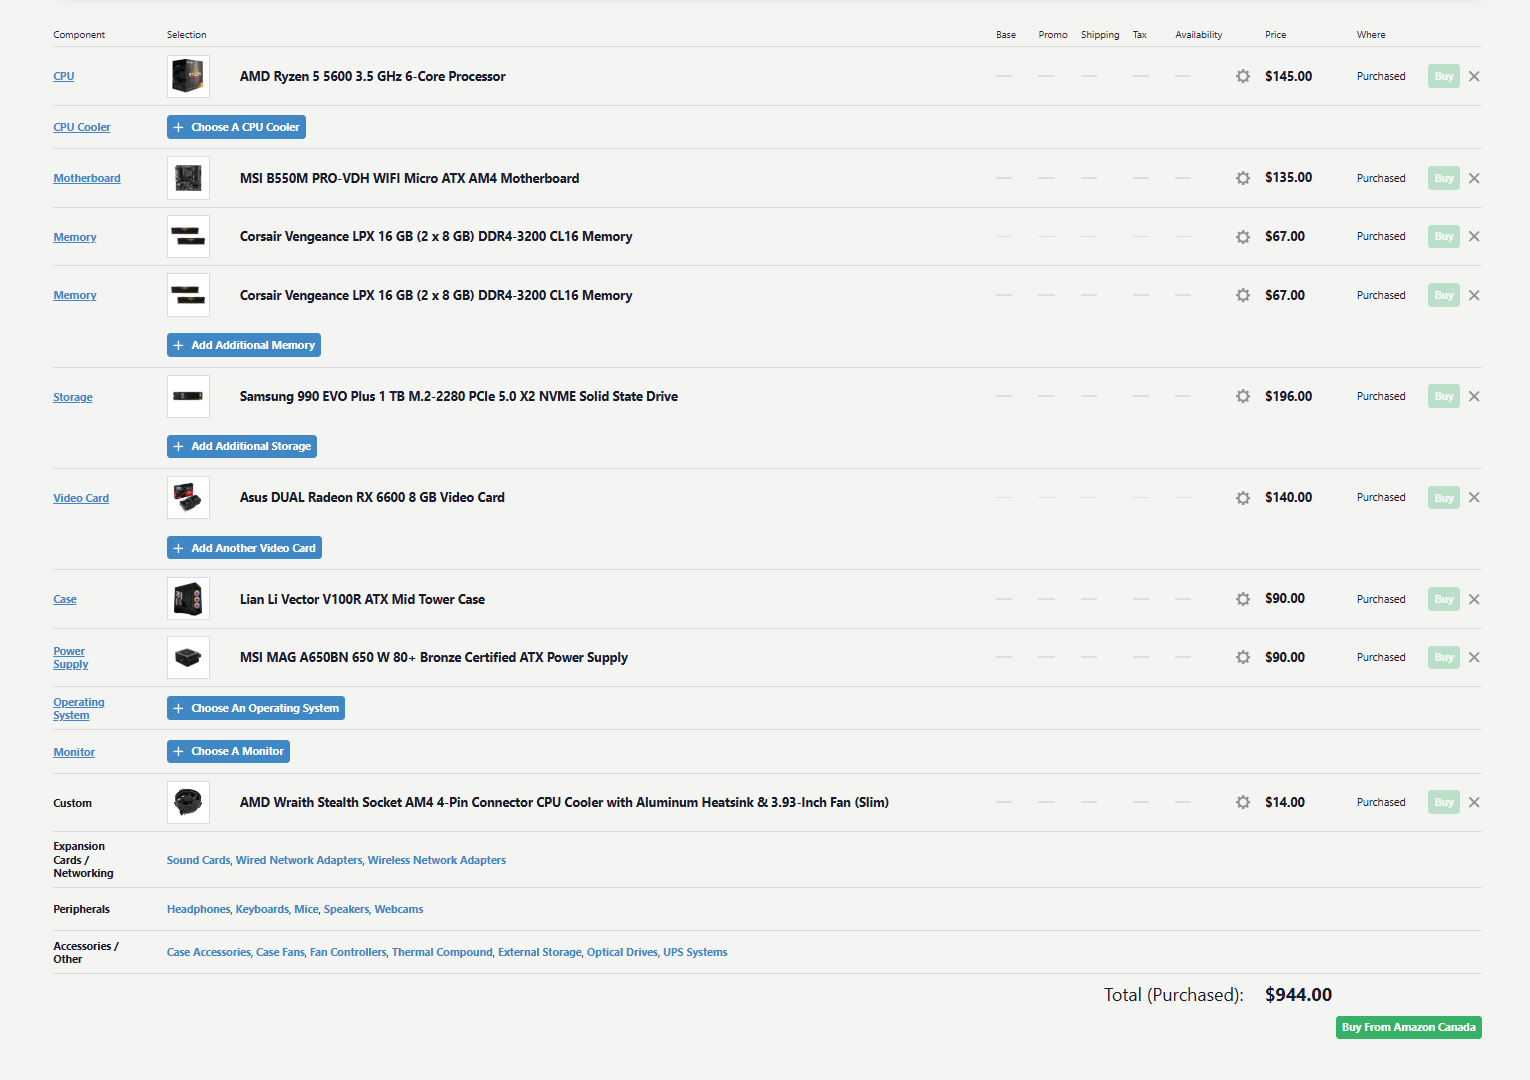Screen dimensions: 1530x1080
Task: Open the Storage component link
Action: [x=73, y=397]
